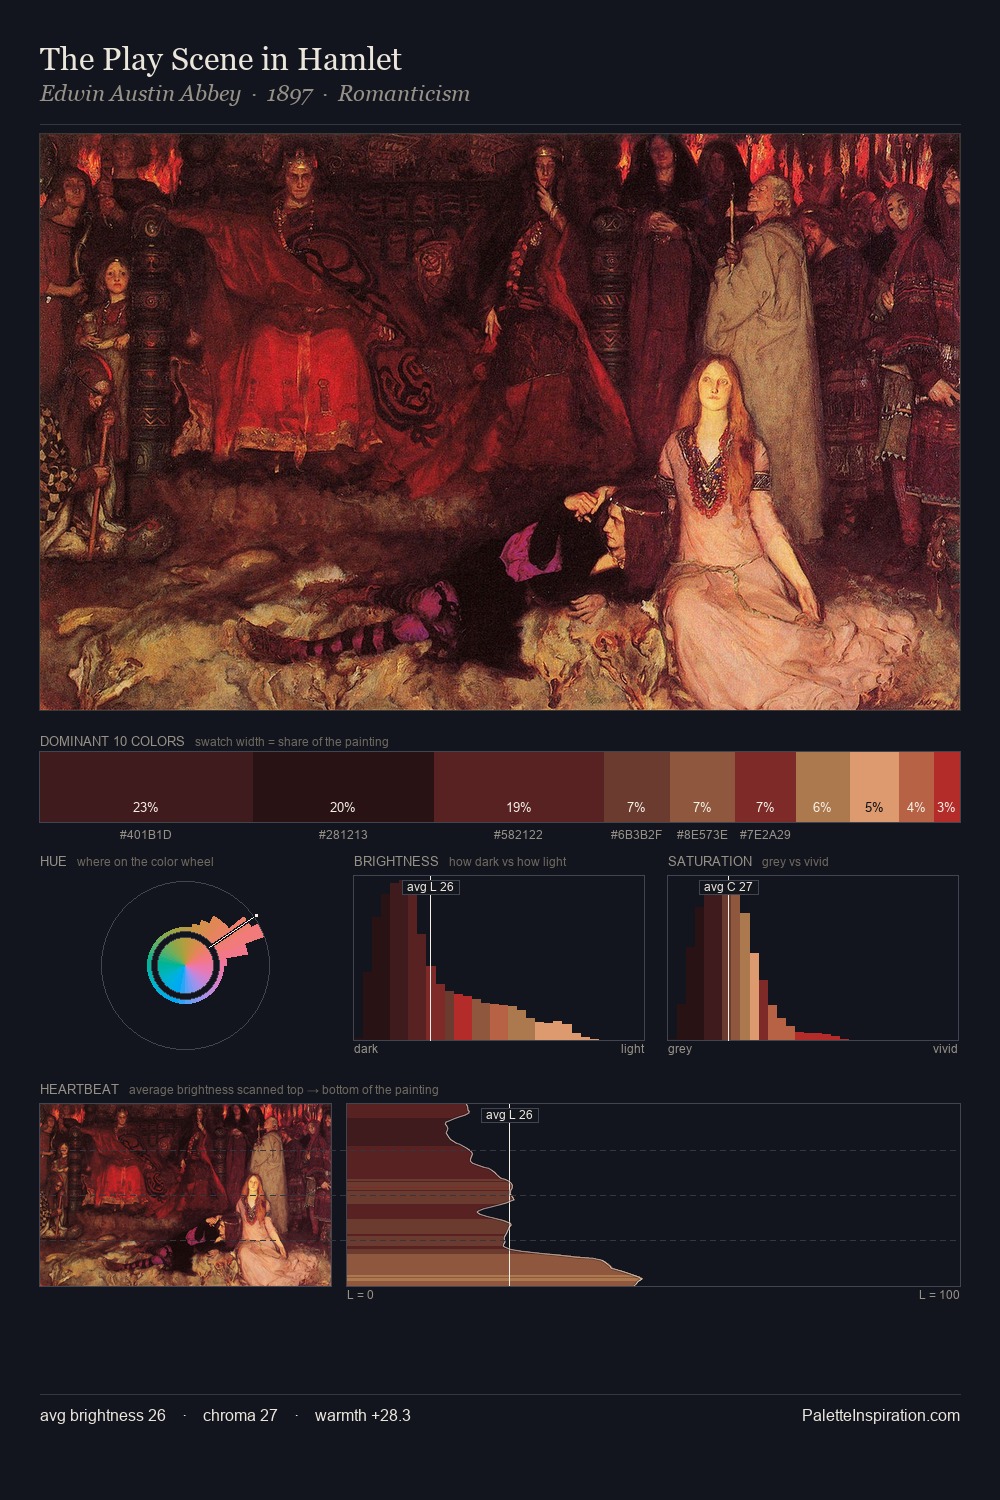Click the 20% swatch of color #281213
The image size is (1000, 1500).
click(x=343, y=787)
